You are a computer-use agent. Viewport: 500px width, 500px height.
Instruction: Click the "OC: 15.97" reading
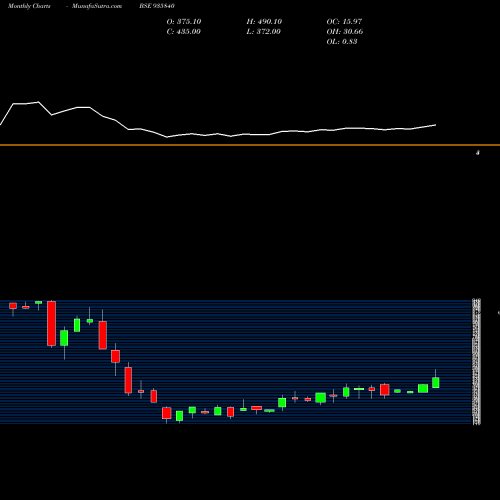[x=344, y=21]
